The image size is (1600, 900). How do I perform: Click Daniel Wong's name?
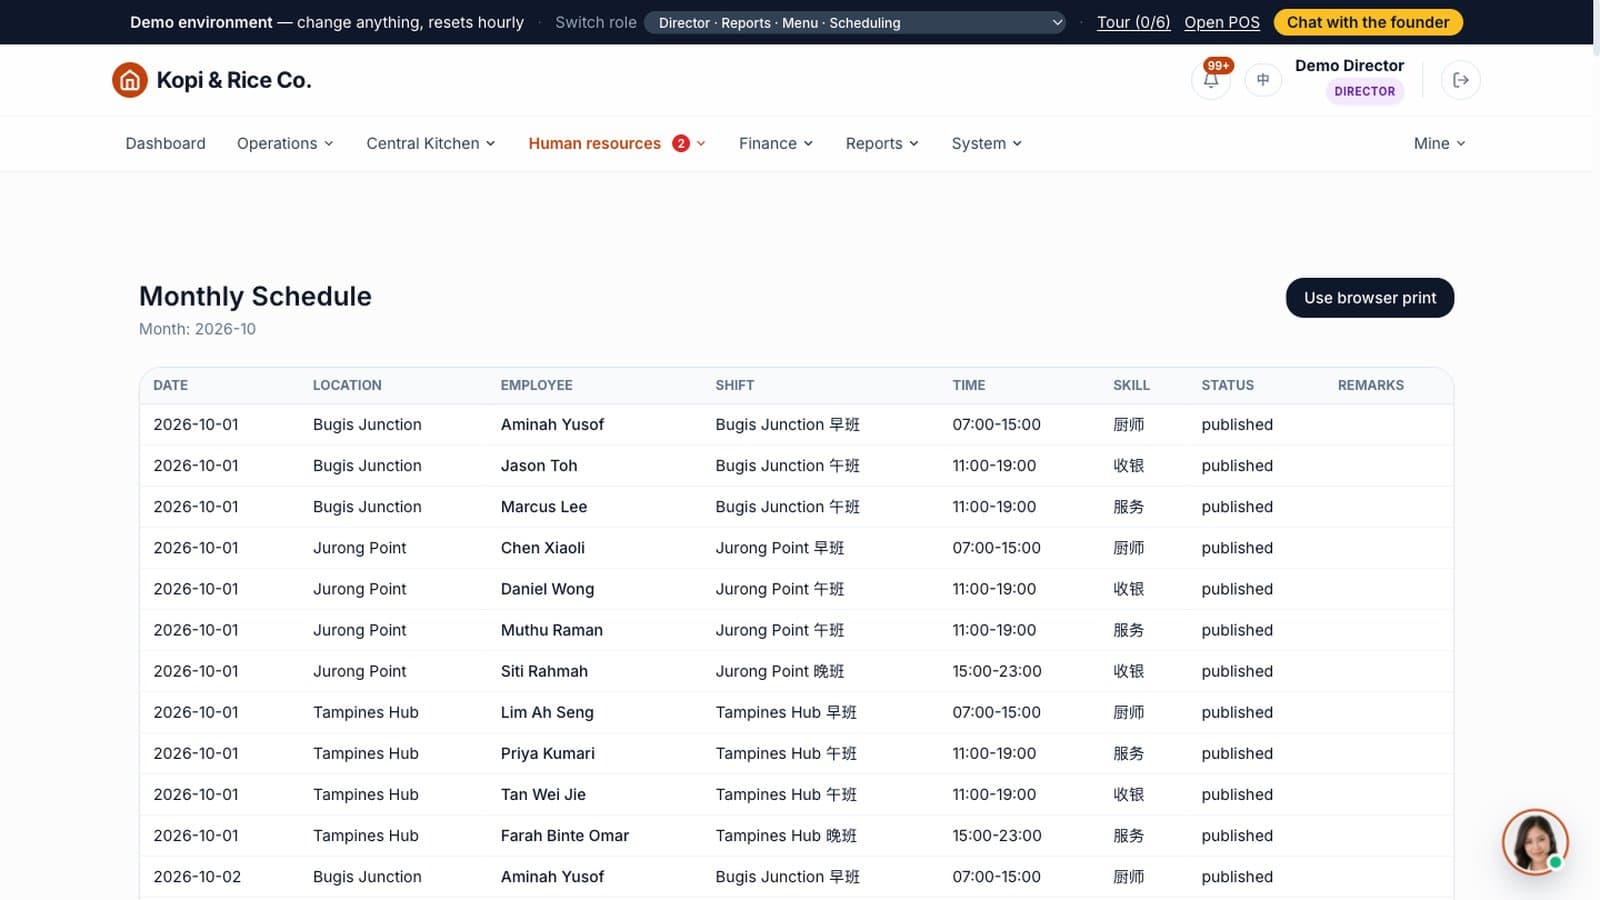point(547,589)
